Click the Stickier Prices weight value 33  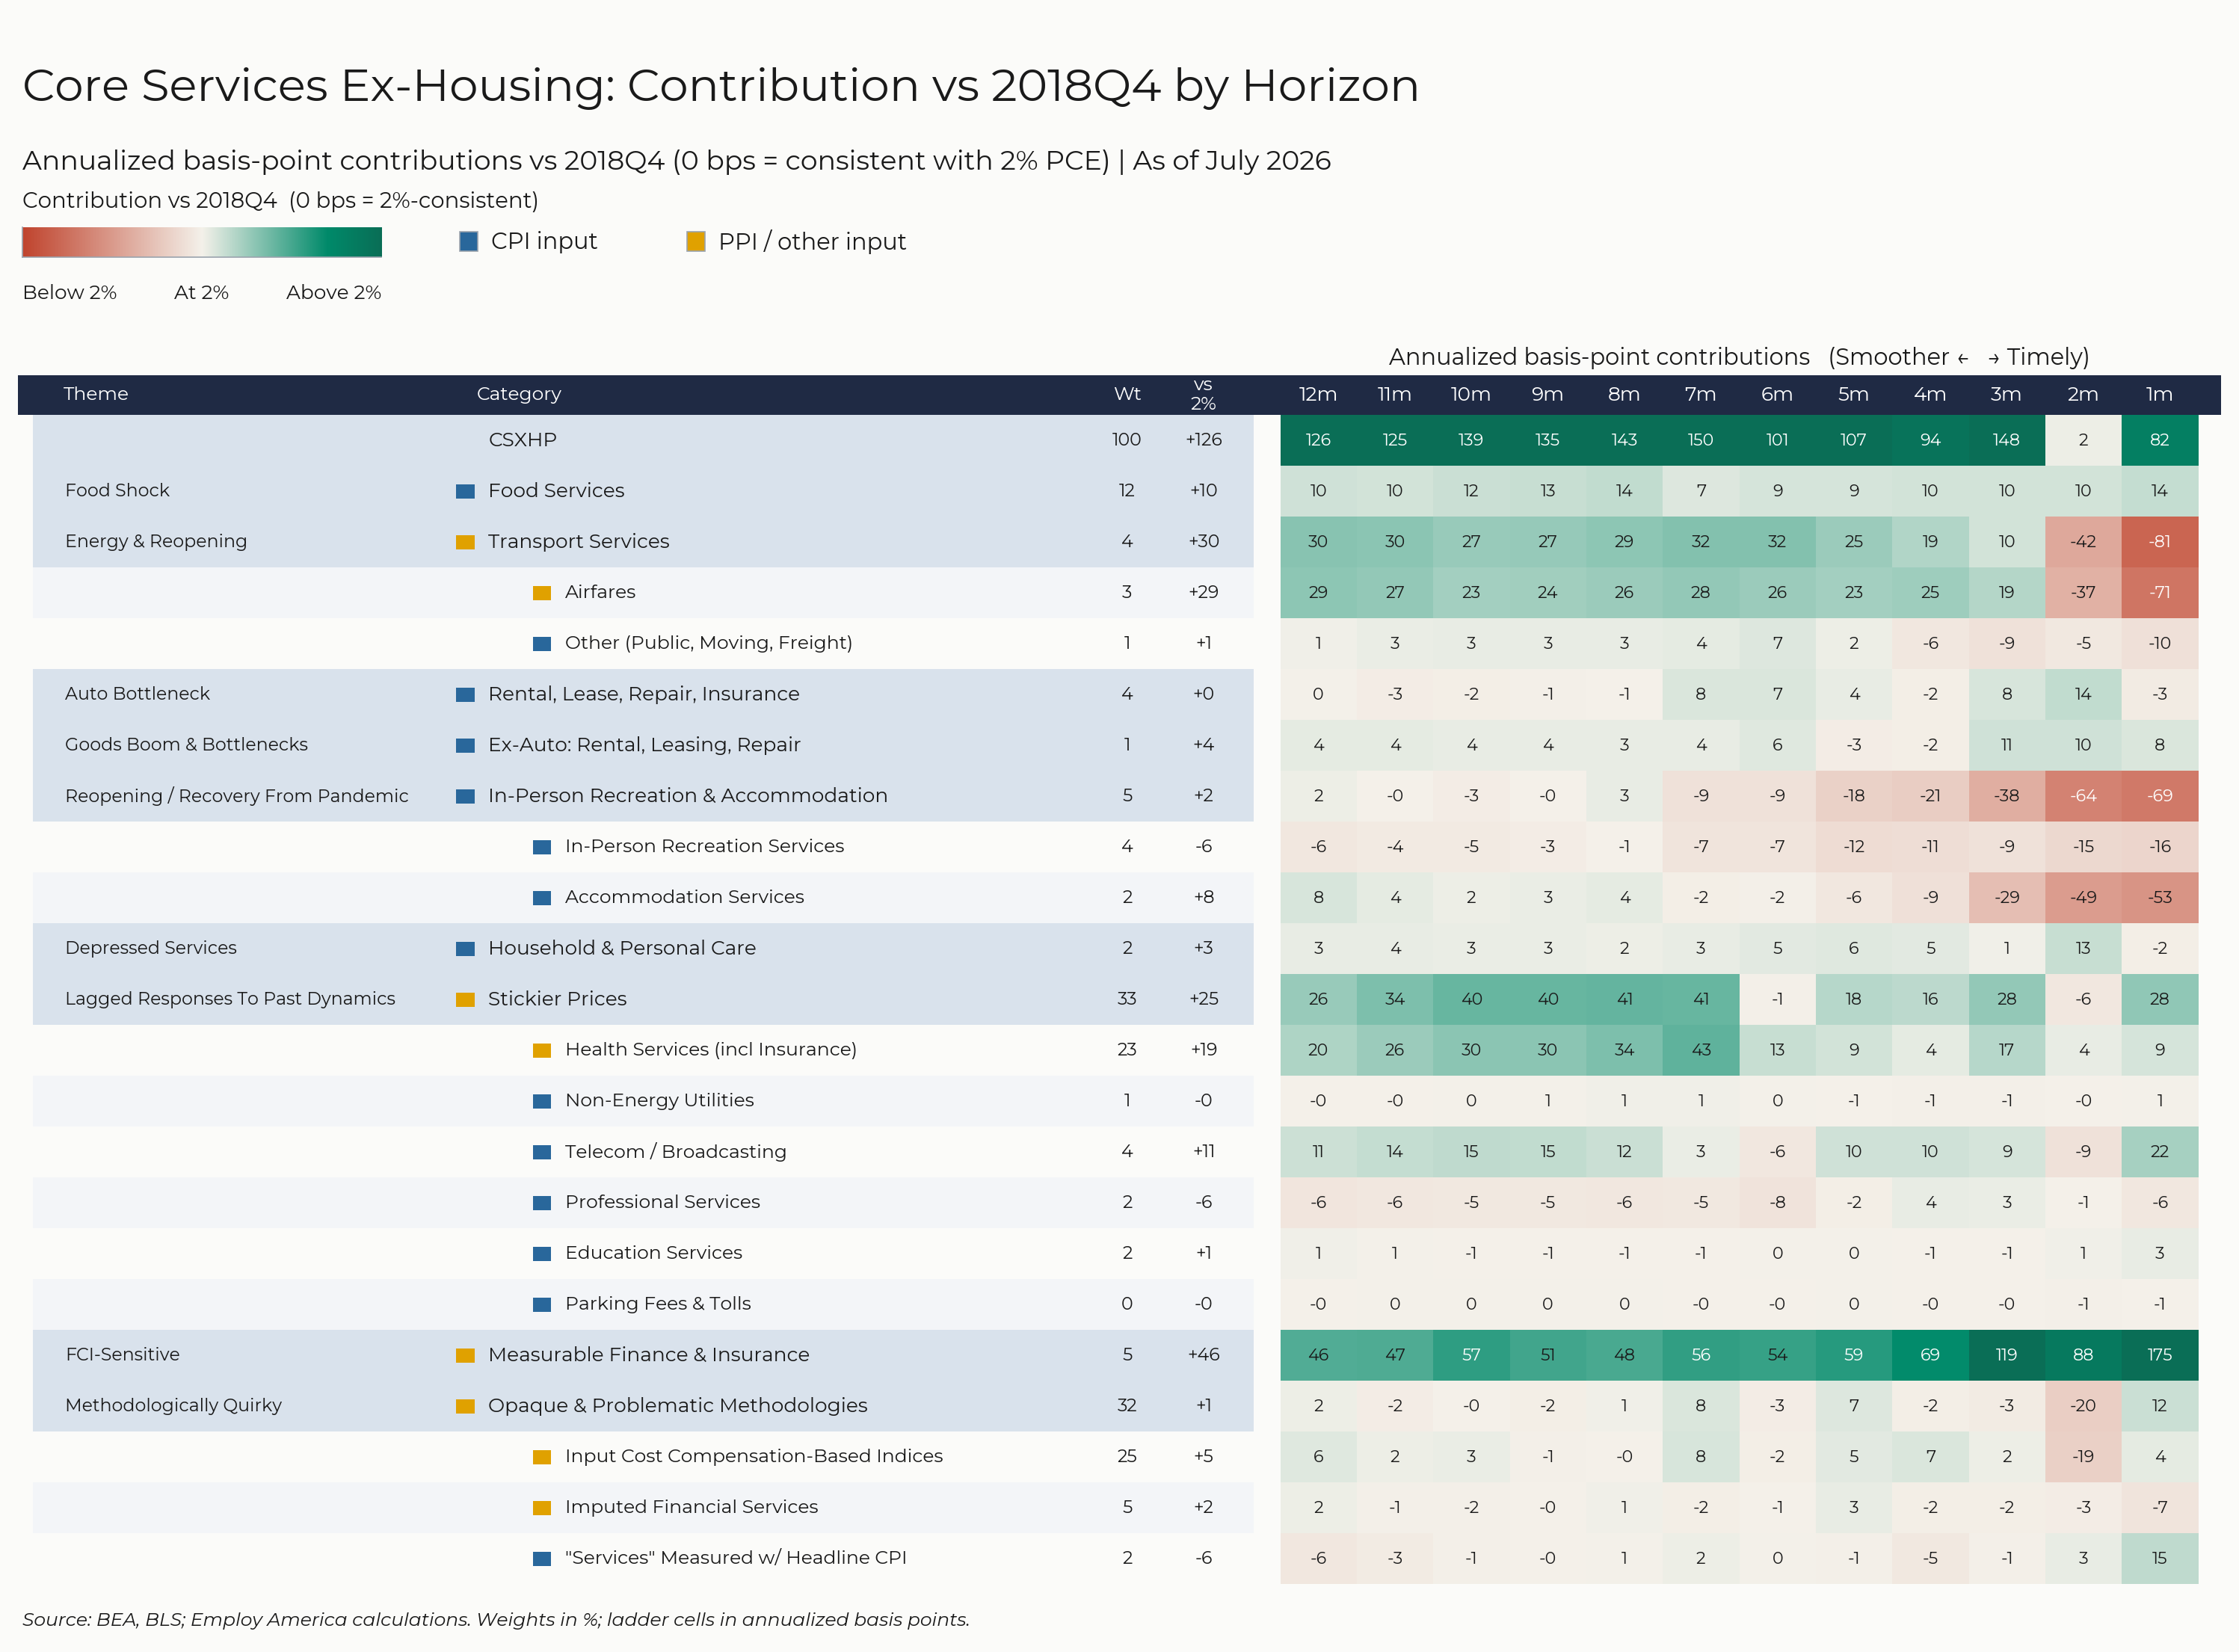point(1127,1000)
